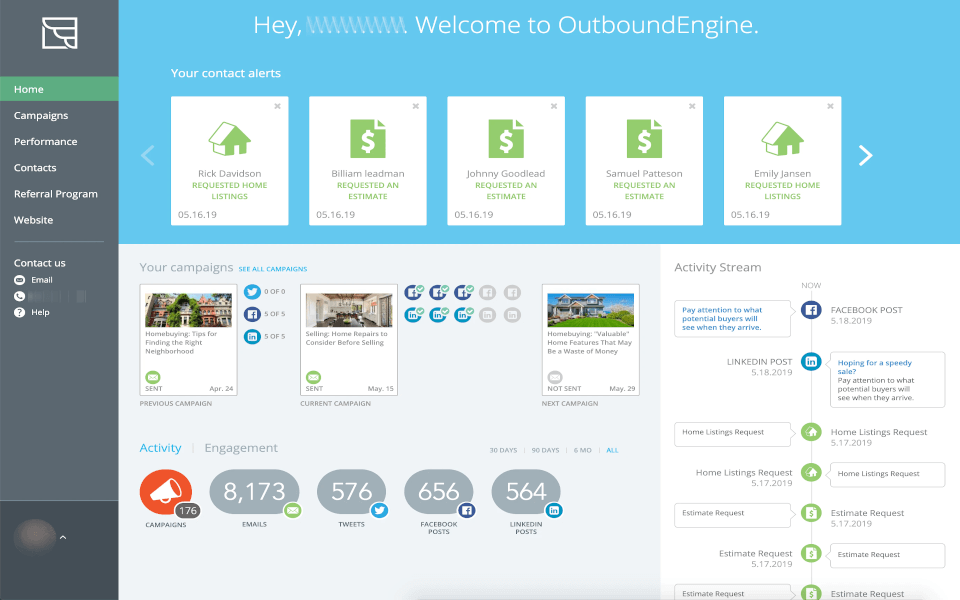Image resolution: width=960 pixels, height=600 pixels.
Task: Click first checked Facebook post icon
Action: [x=414, y=292]
